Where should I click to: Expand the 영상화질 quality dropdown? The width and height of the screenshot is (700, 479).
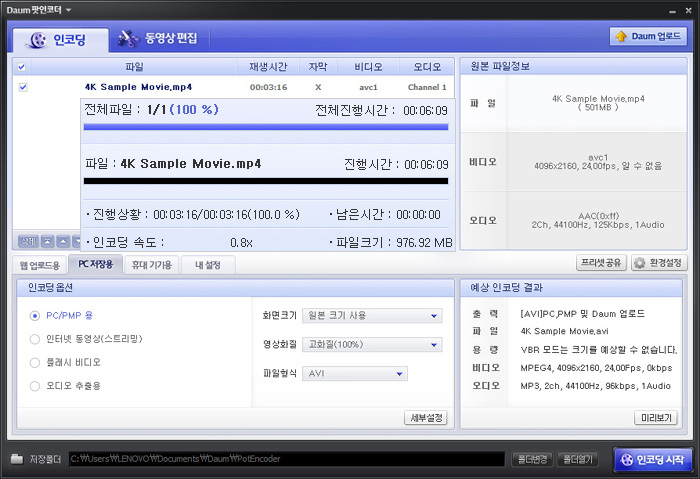[372, 345]
